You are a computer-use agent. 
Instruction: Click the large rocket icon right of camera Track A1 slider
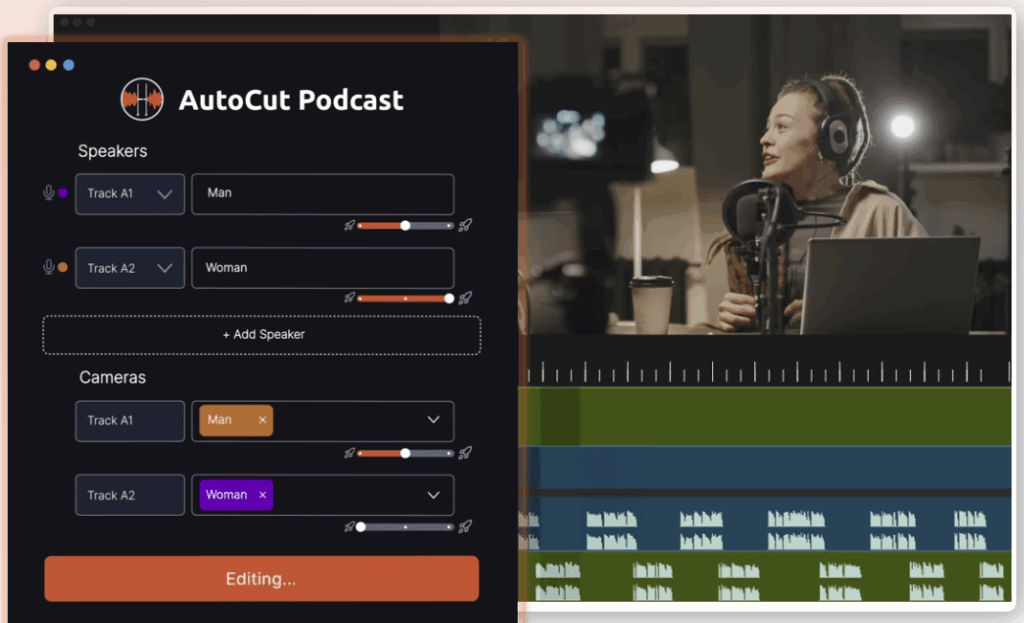465,453
